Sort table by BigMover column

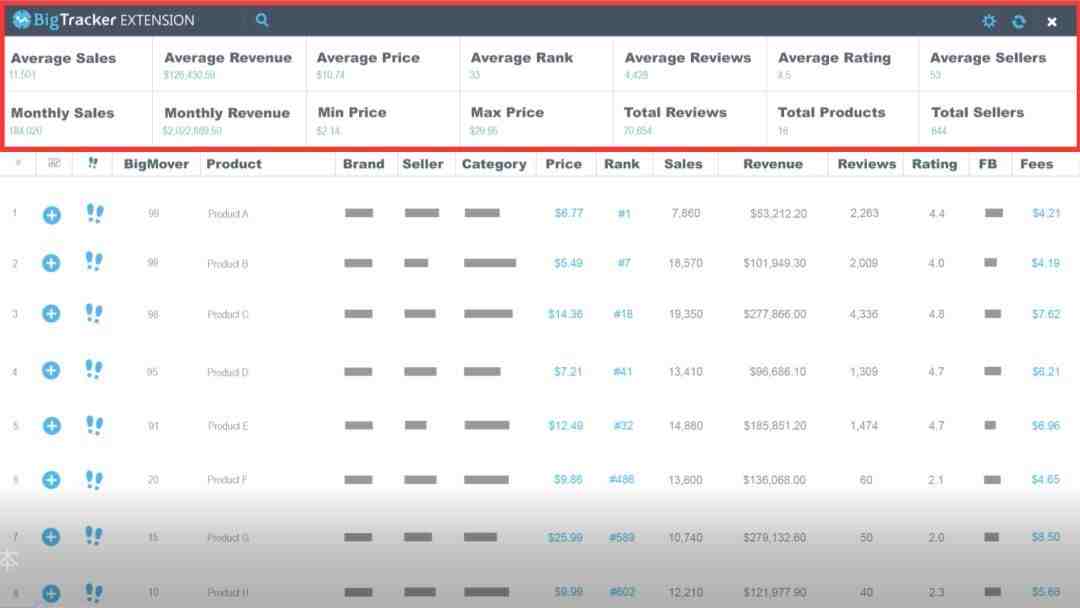(156, 164)
